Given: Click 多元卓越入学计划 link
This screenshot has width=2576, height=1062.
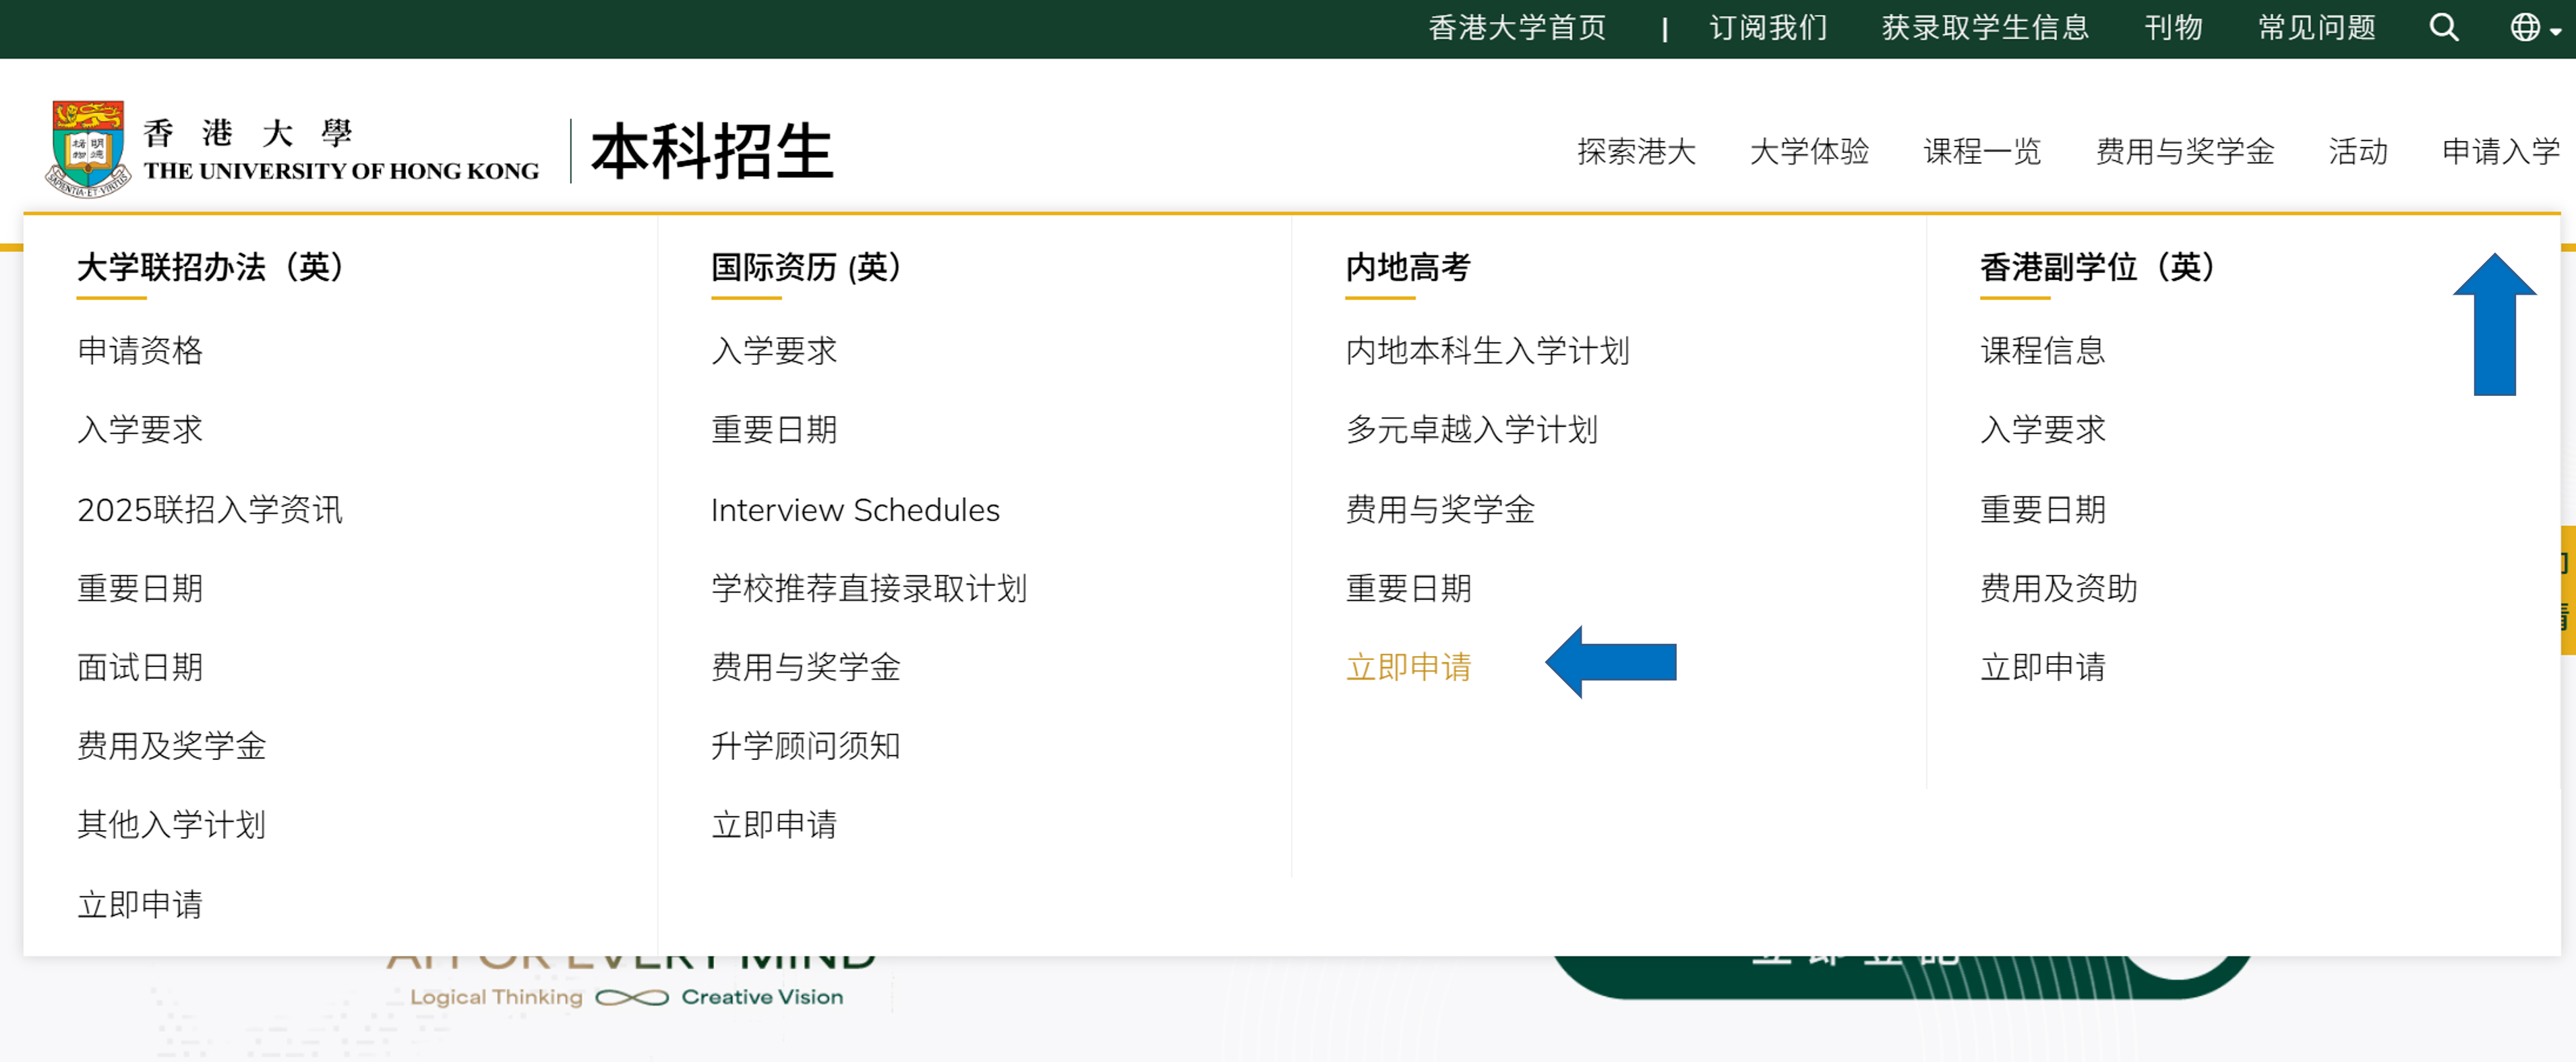Looking at the screenshot, I should pos(1471,430).
